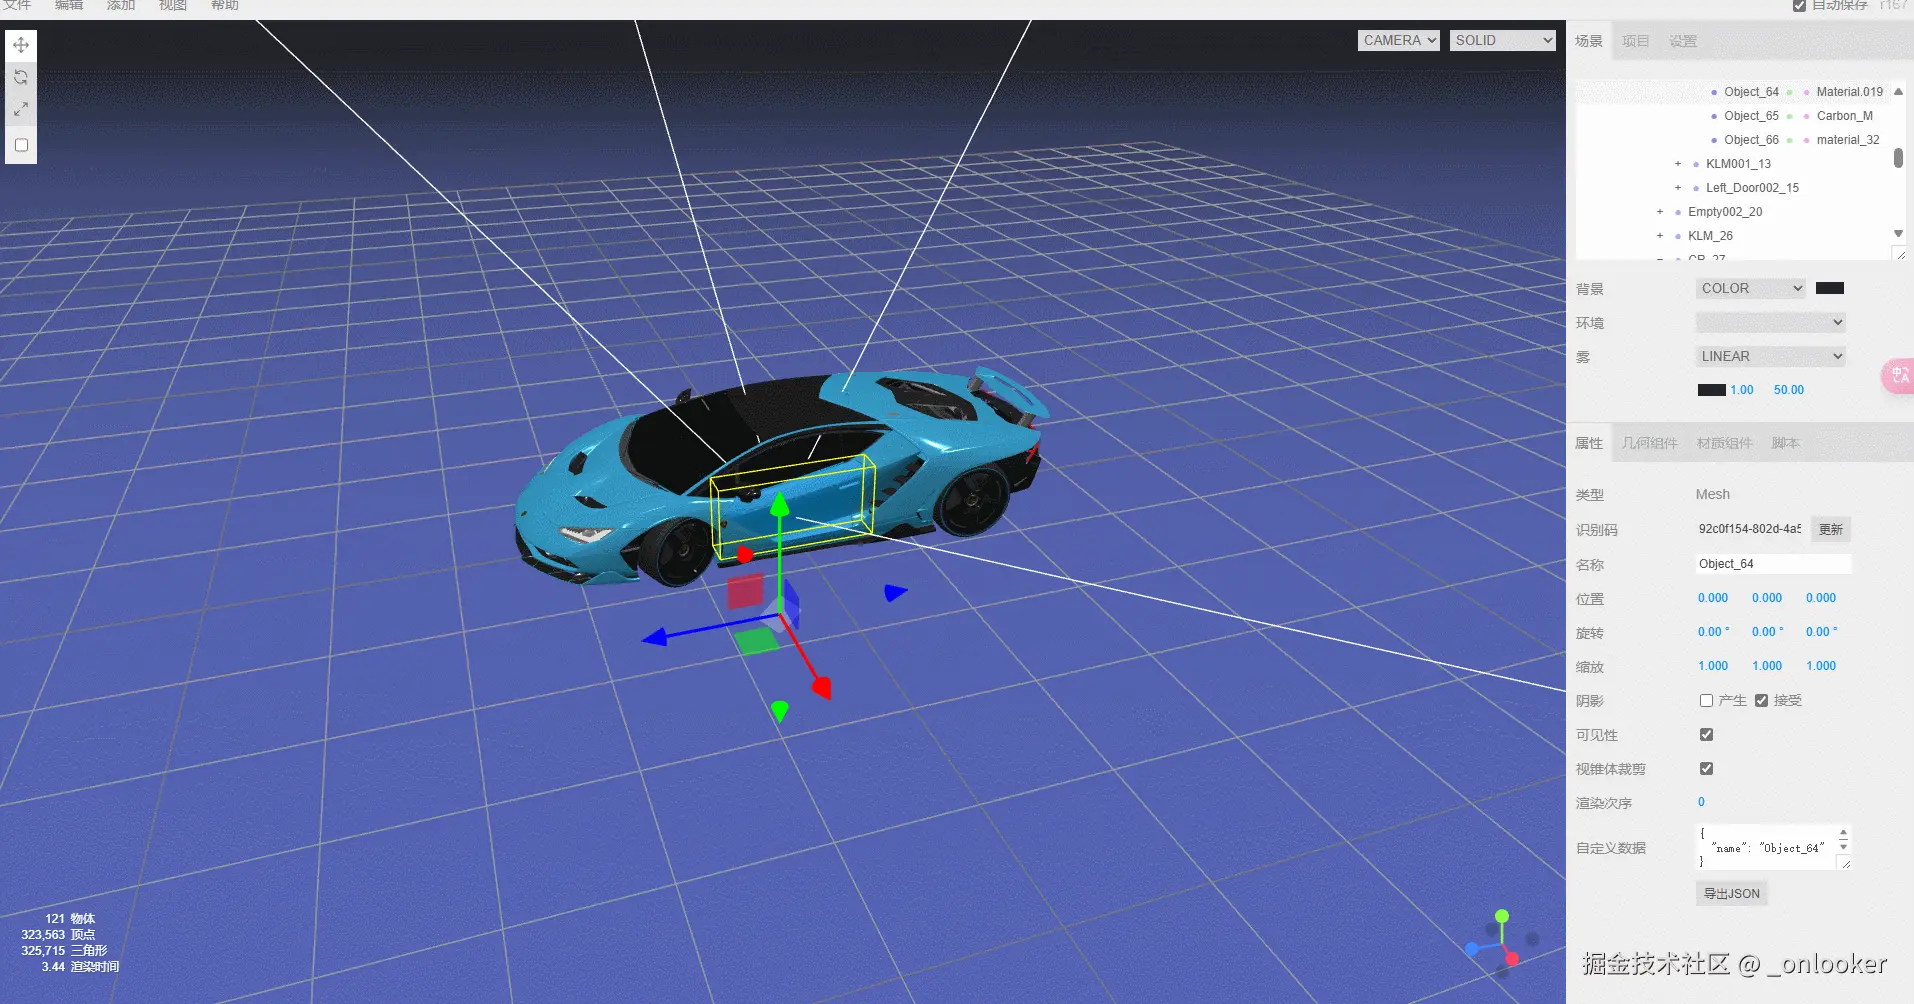This screenshot has height=1004, width=1914.
Task: Expand the KLM001_13 tree node
Action: [1678, 164]
